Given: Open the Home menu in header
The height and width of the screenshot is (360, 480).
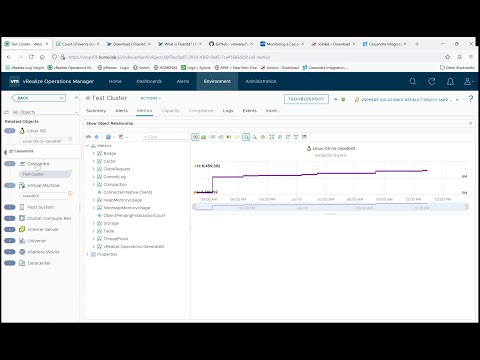Looking at the screenshot, I should click(115, 81).
